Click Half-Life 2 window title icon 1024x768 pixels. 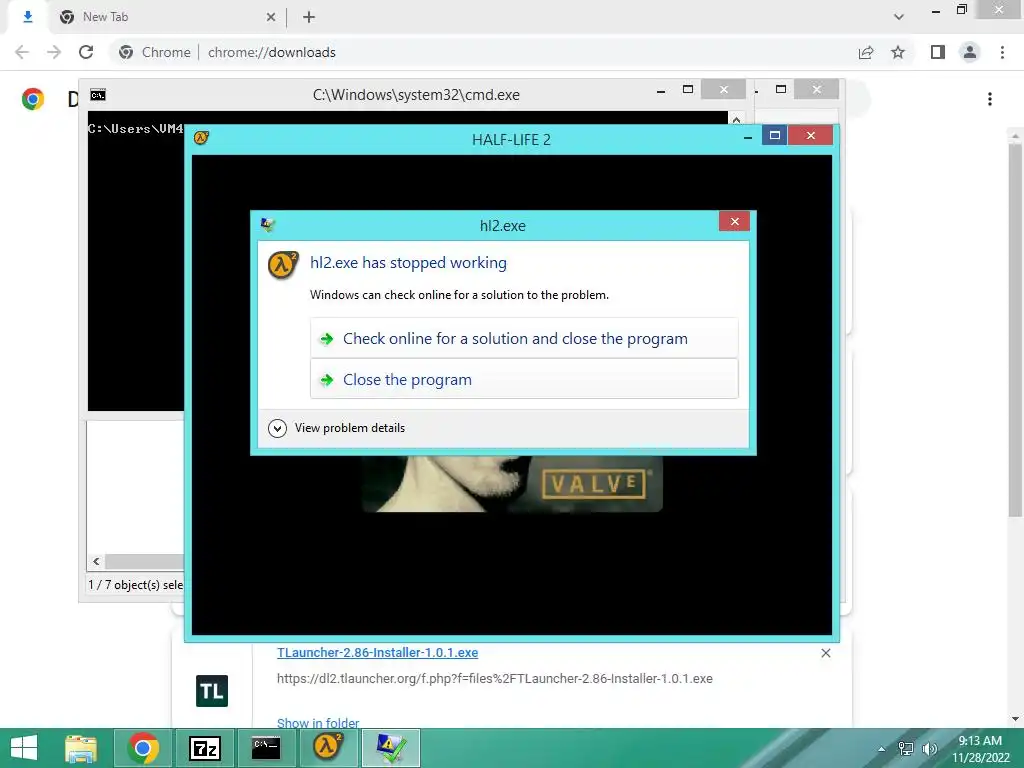pos(201,138)
